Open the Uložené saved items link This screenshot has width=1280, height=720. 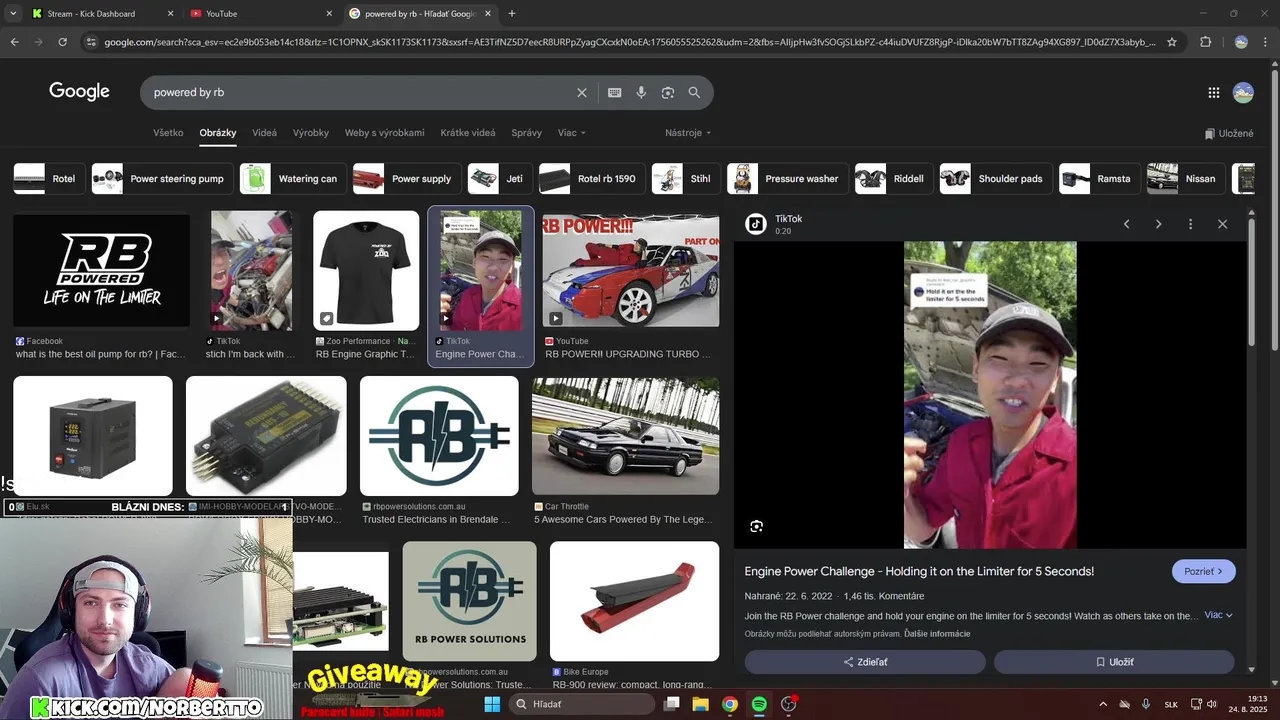[1229, 133]
